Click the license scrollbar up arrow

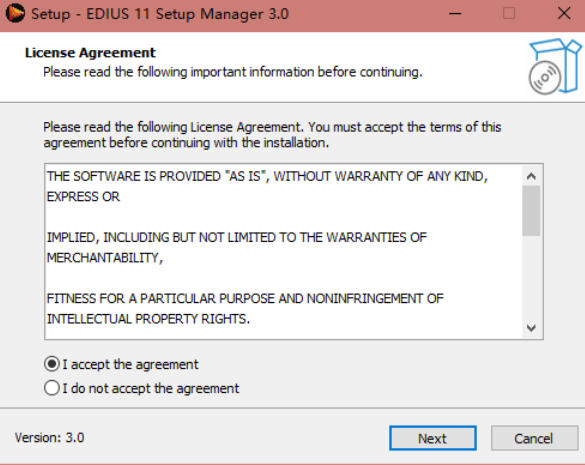click(x=531, y=176)
